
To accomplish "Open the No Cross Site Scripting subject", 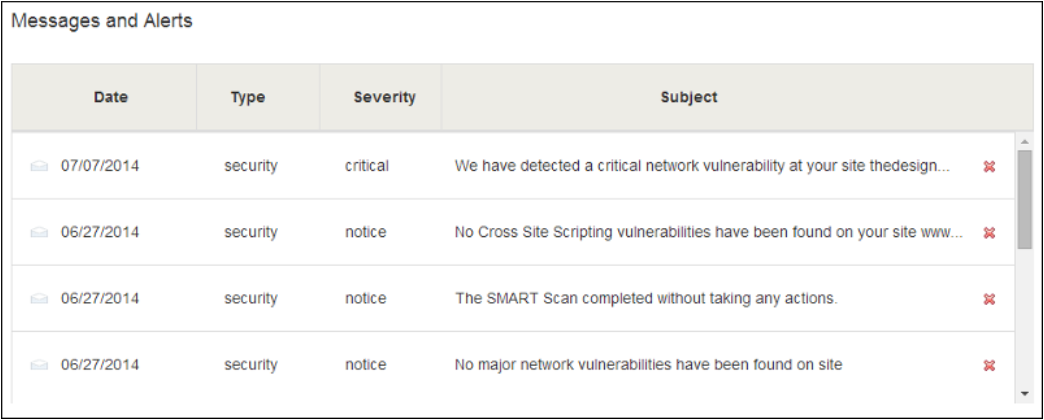I will pyautogui.click(x=708, y=232).
